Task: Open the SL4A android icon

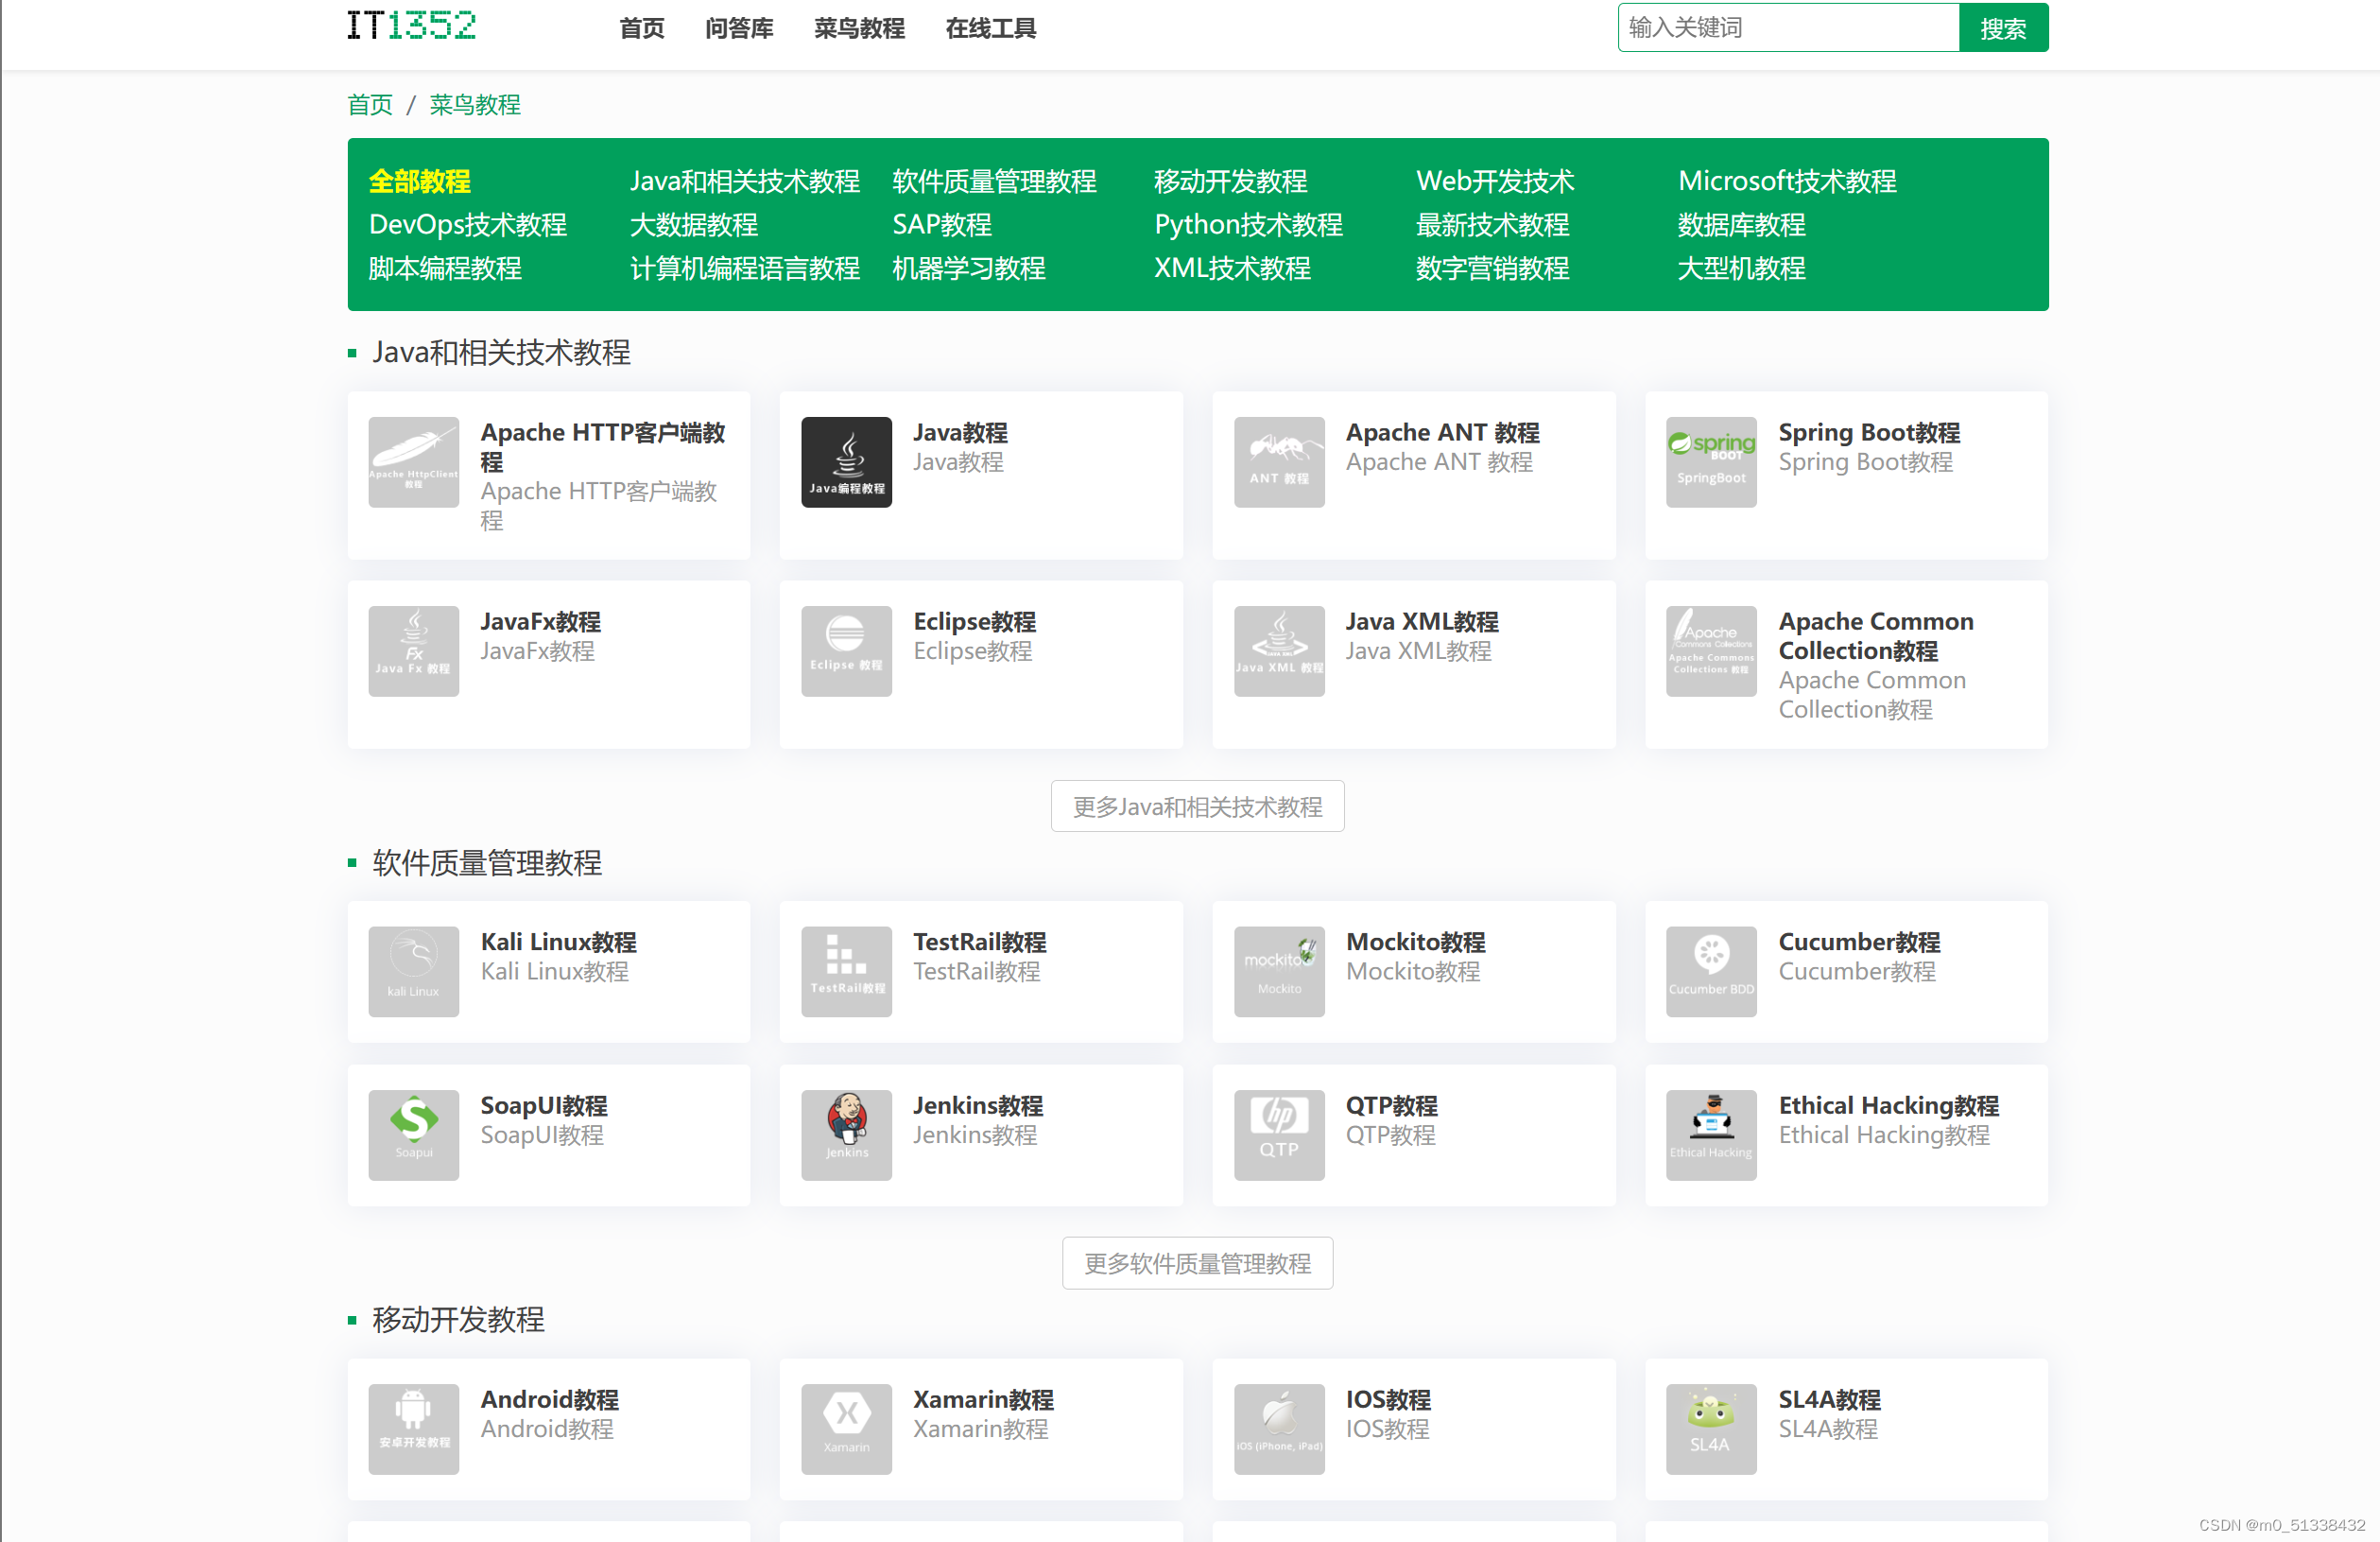Action: click(1711, 1429)
